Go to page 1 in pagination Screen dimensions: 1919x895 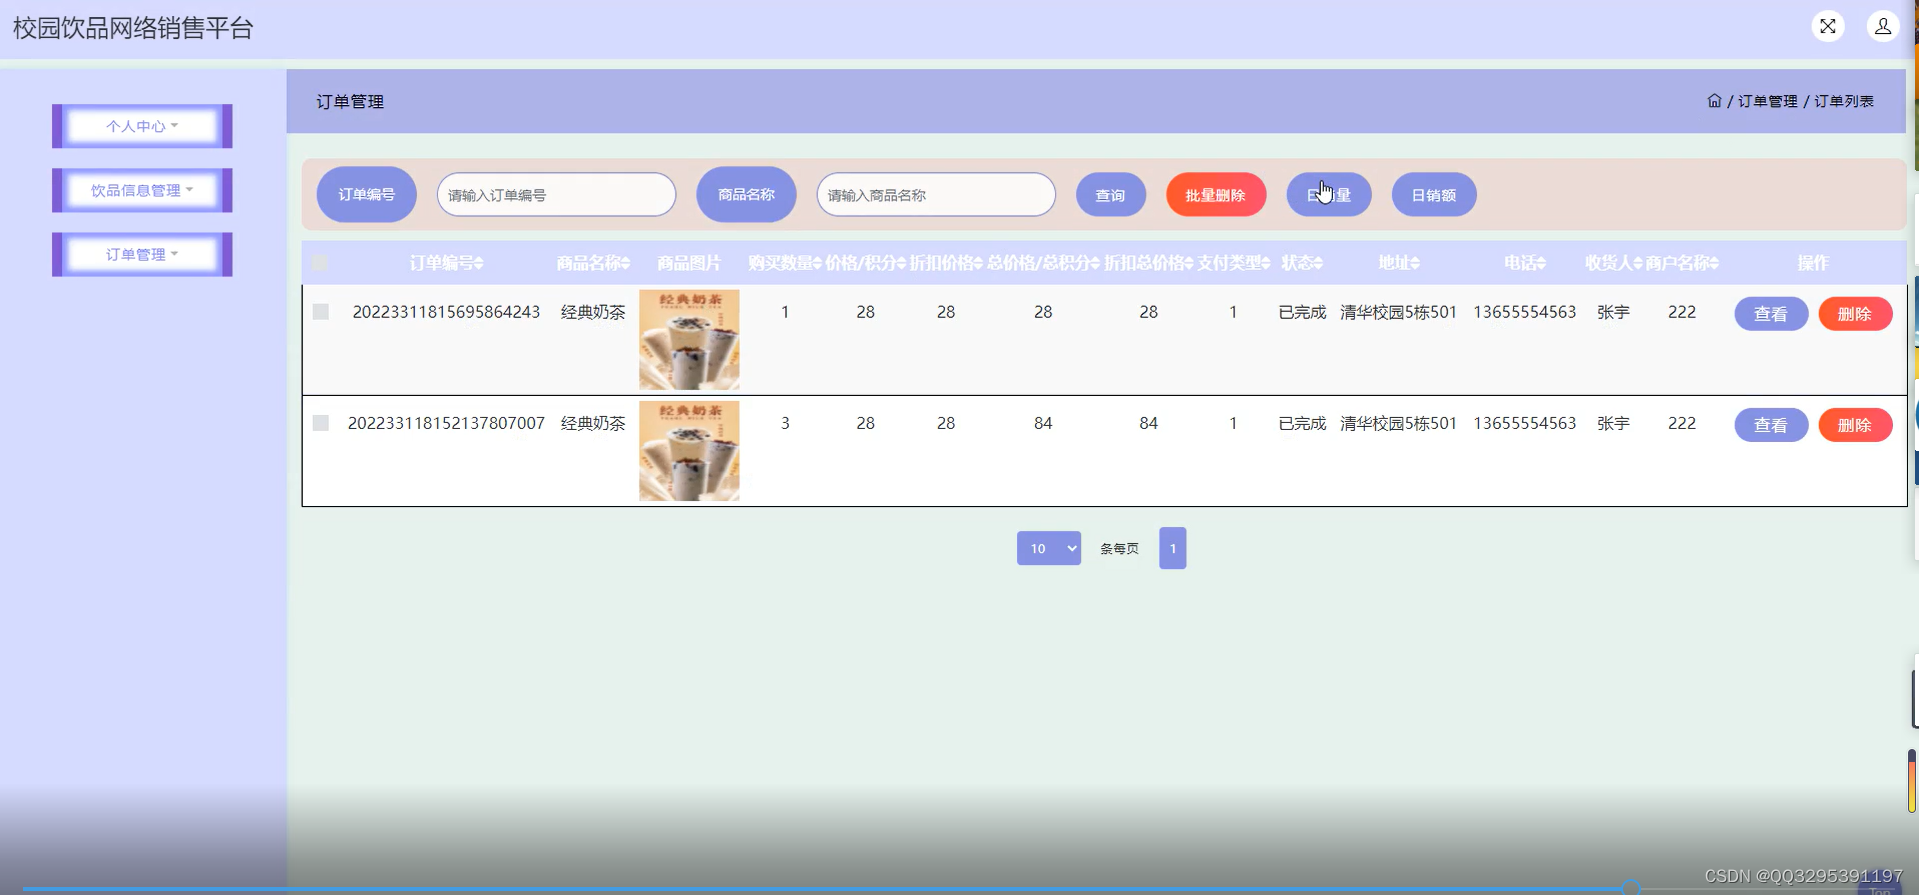pyautogui.click(x=1173, y=548)
